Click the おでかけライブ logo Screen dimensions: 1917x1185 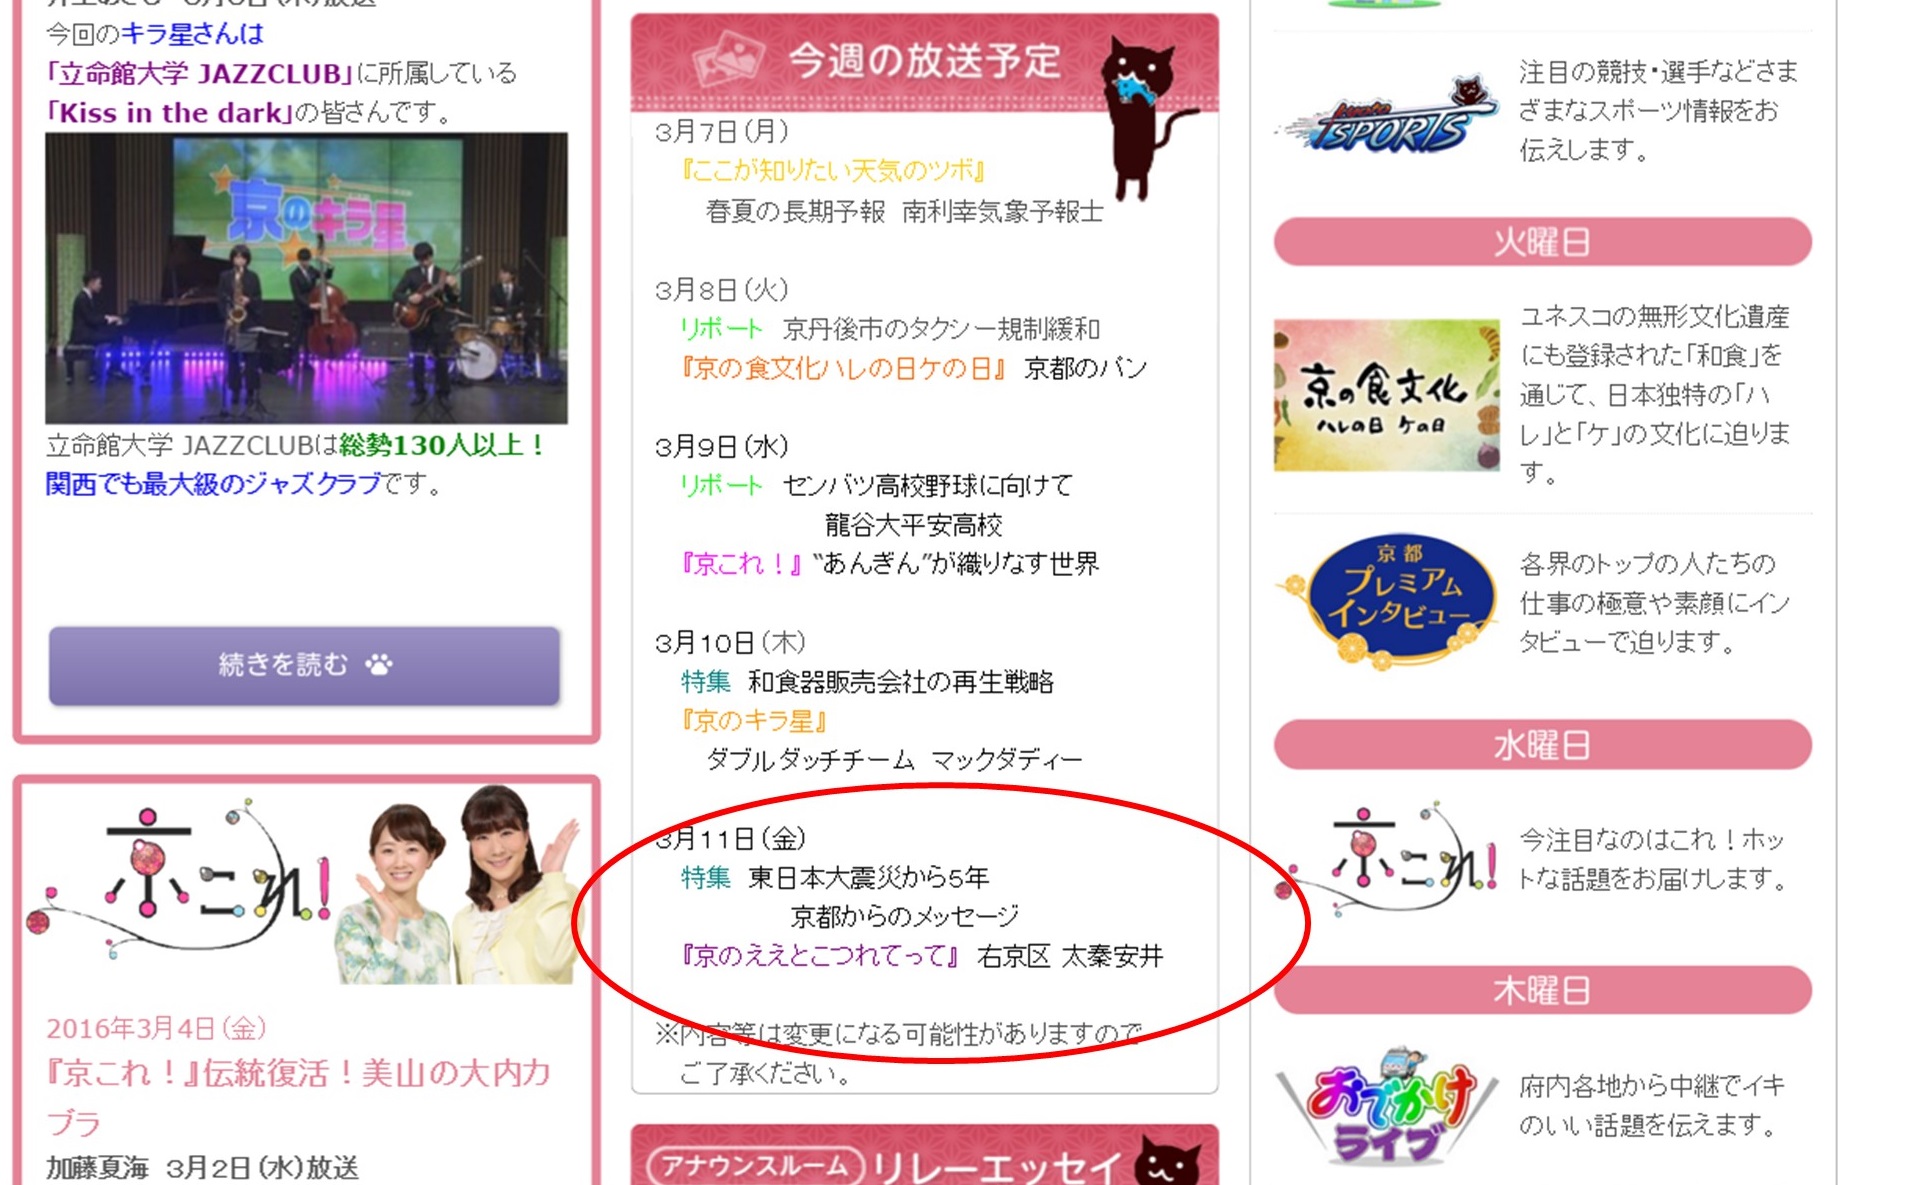1386,1105
